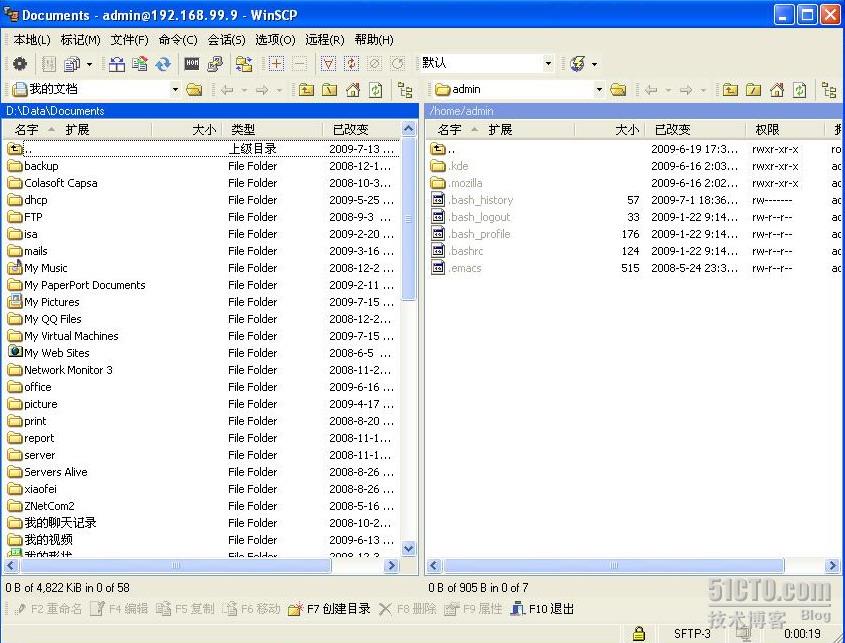
Task: Click F4 编辑 button
Action: point(119,609)
